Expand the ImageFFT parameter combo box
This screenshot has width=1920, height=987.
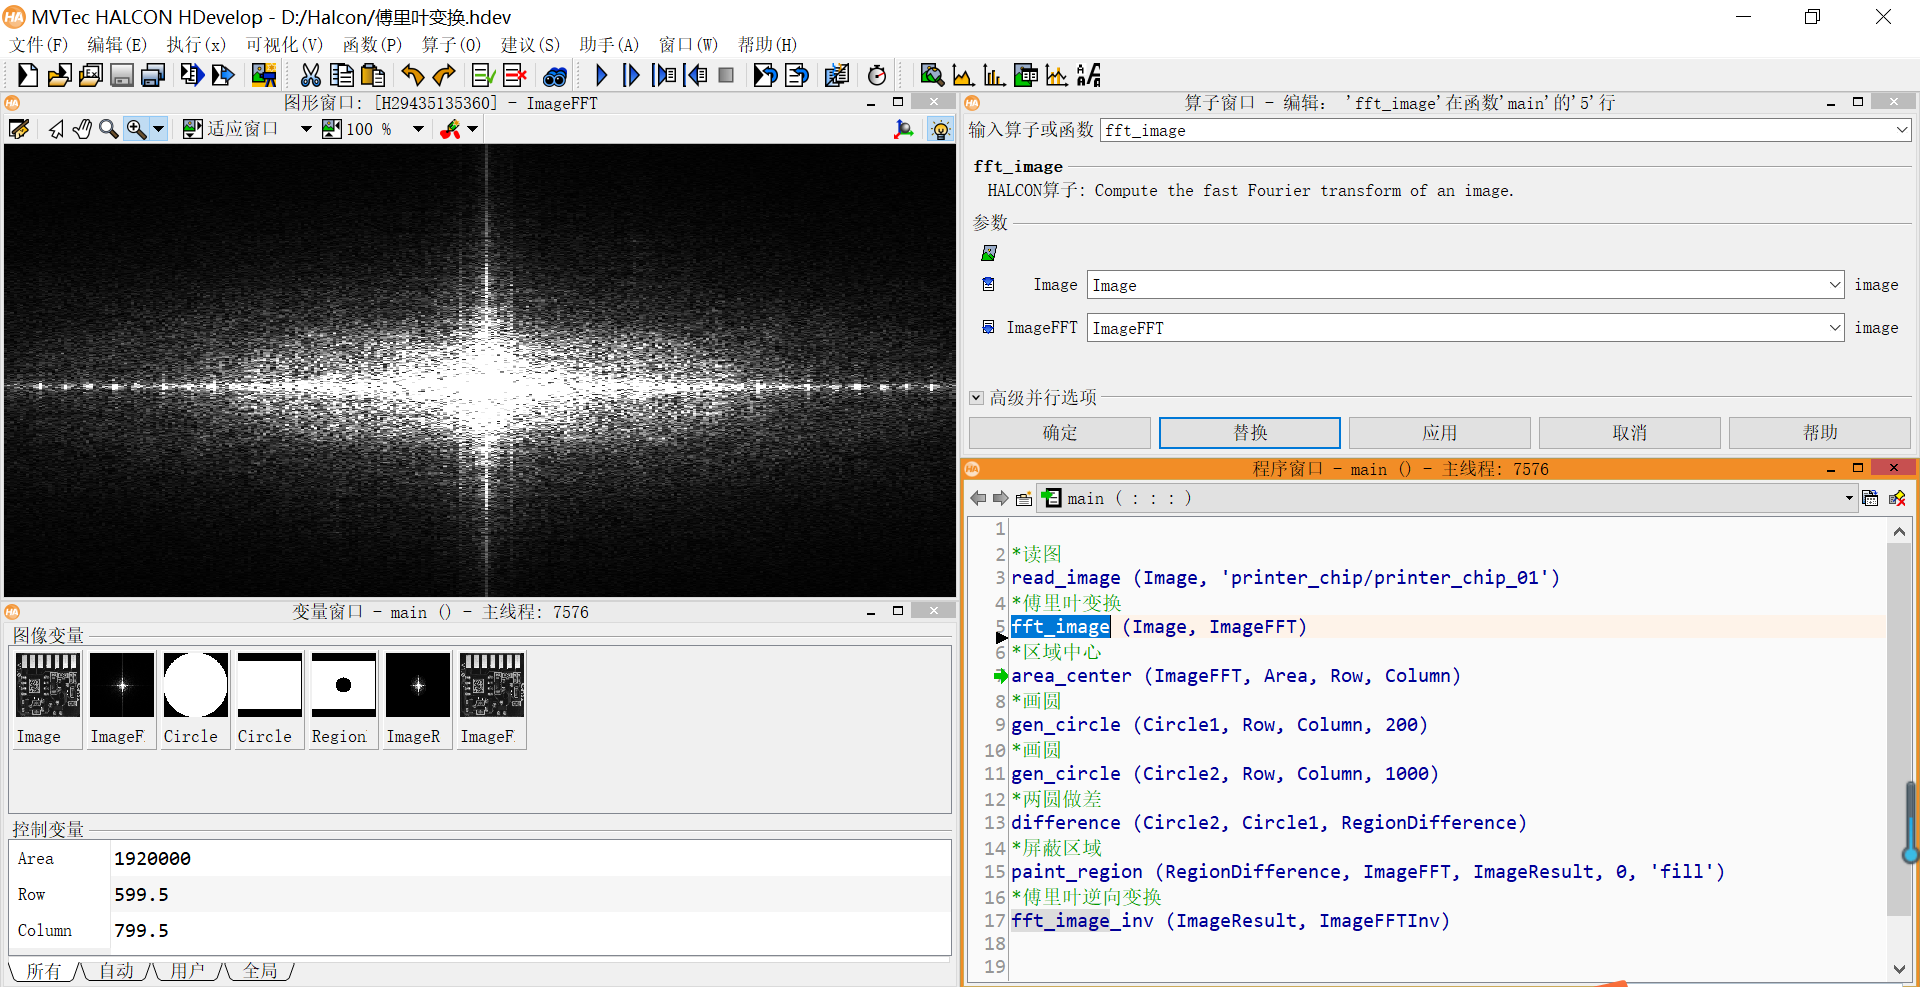point(1834,328)
